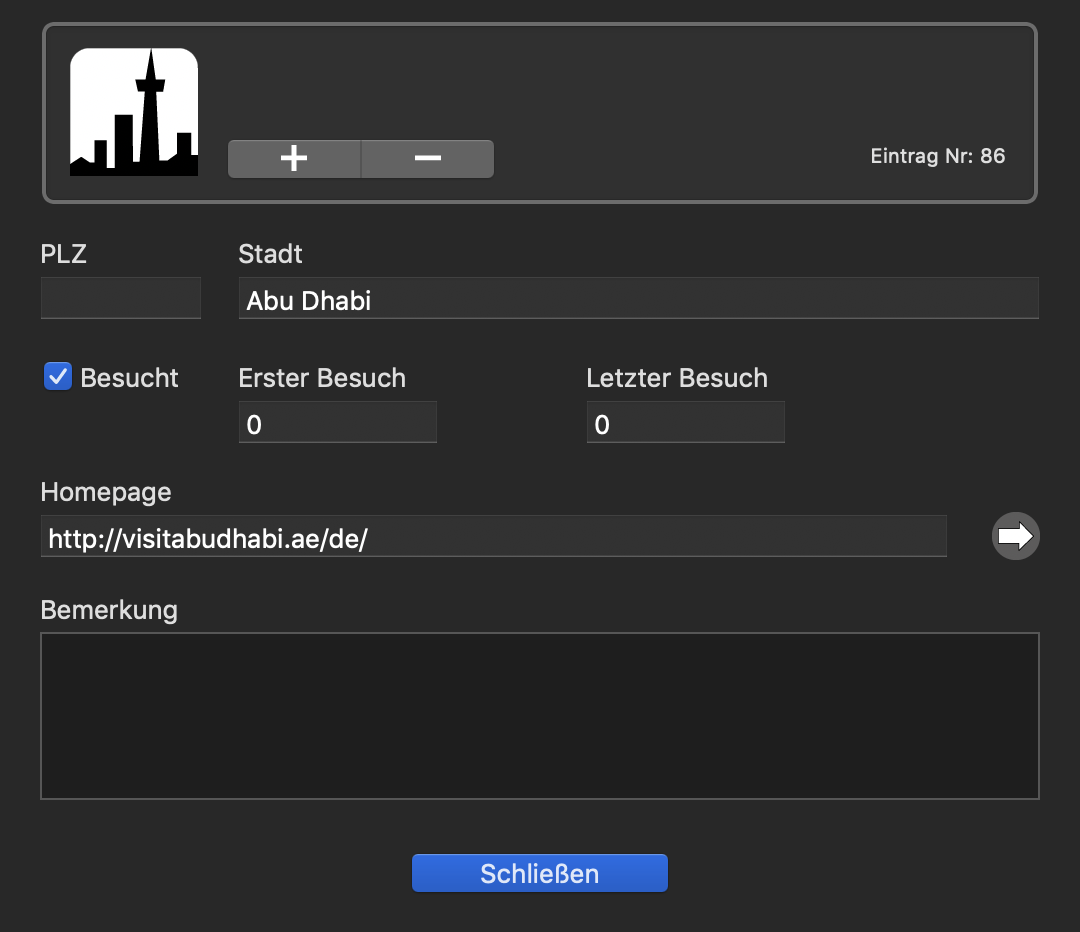Remove the entry with minus button
The image size is (1080, 932).
pyautogui.click(x=428, y=158)
